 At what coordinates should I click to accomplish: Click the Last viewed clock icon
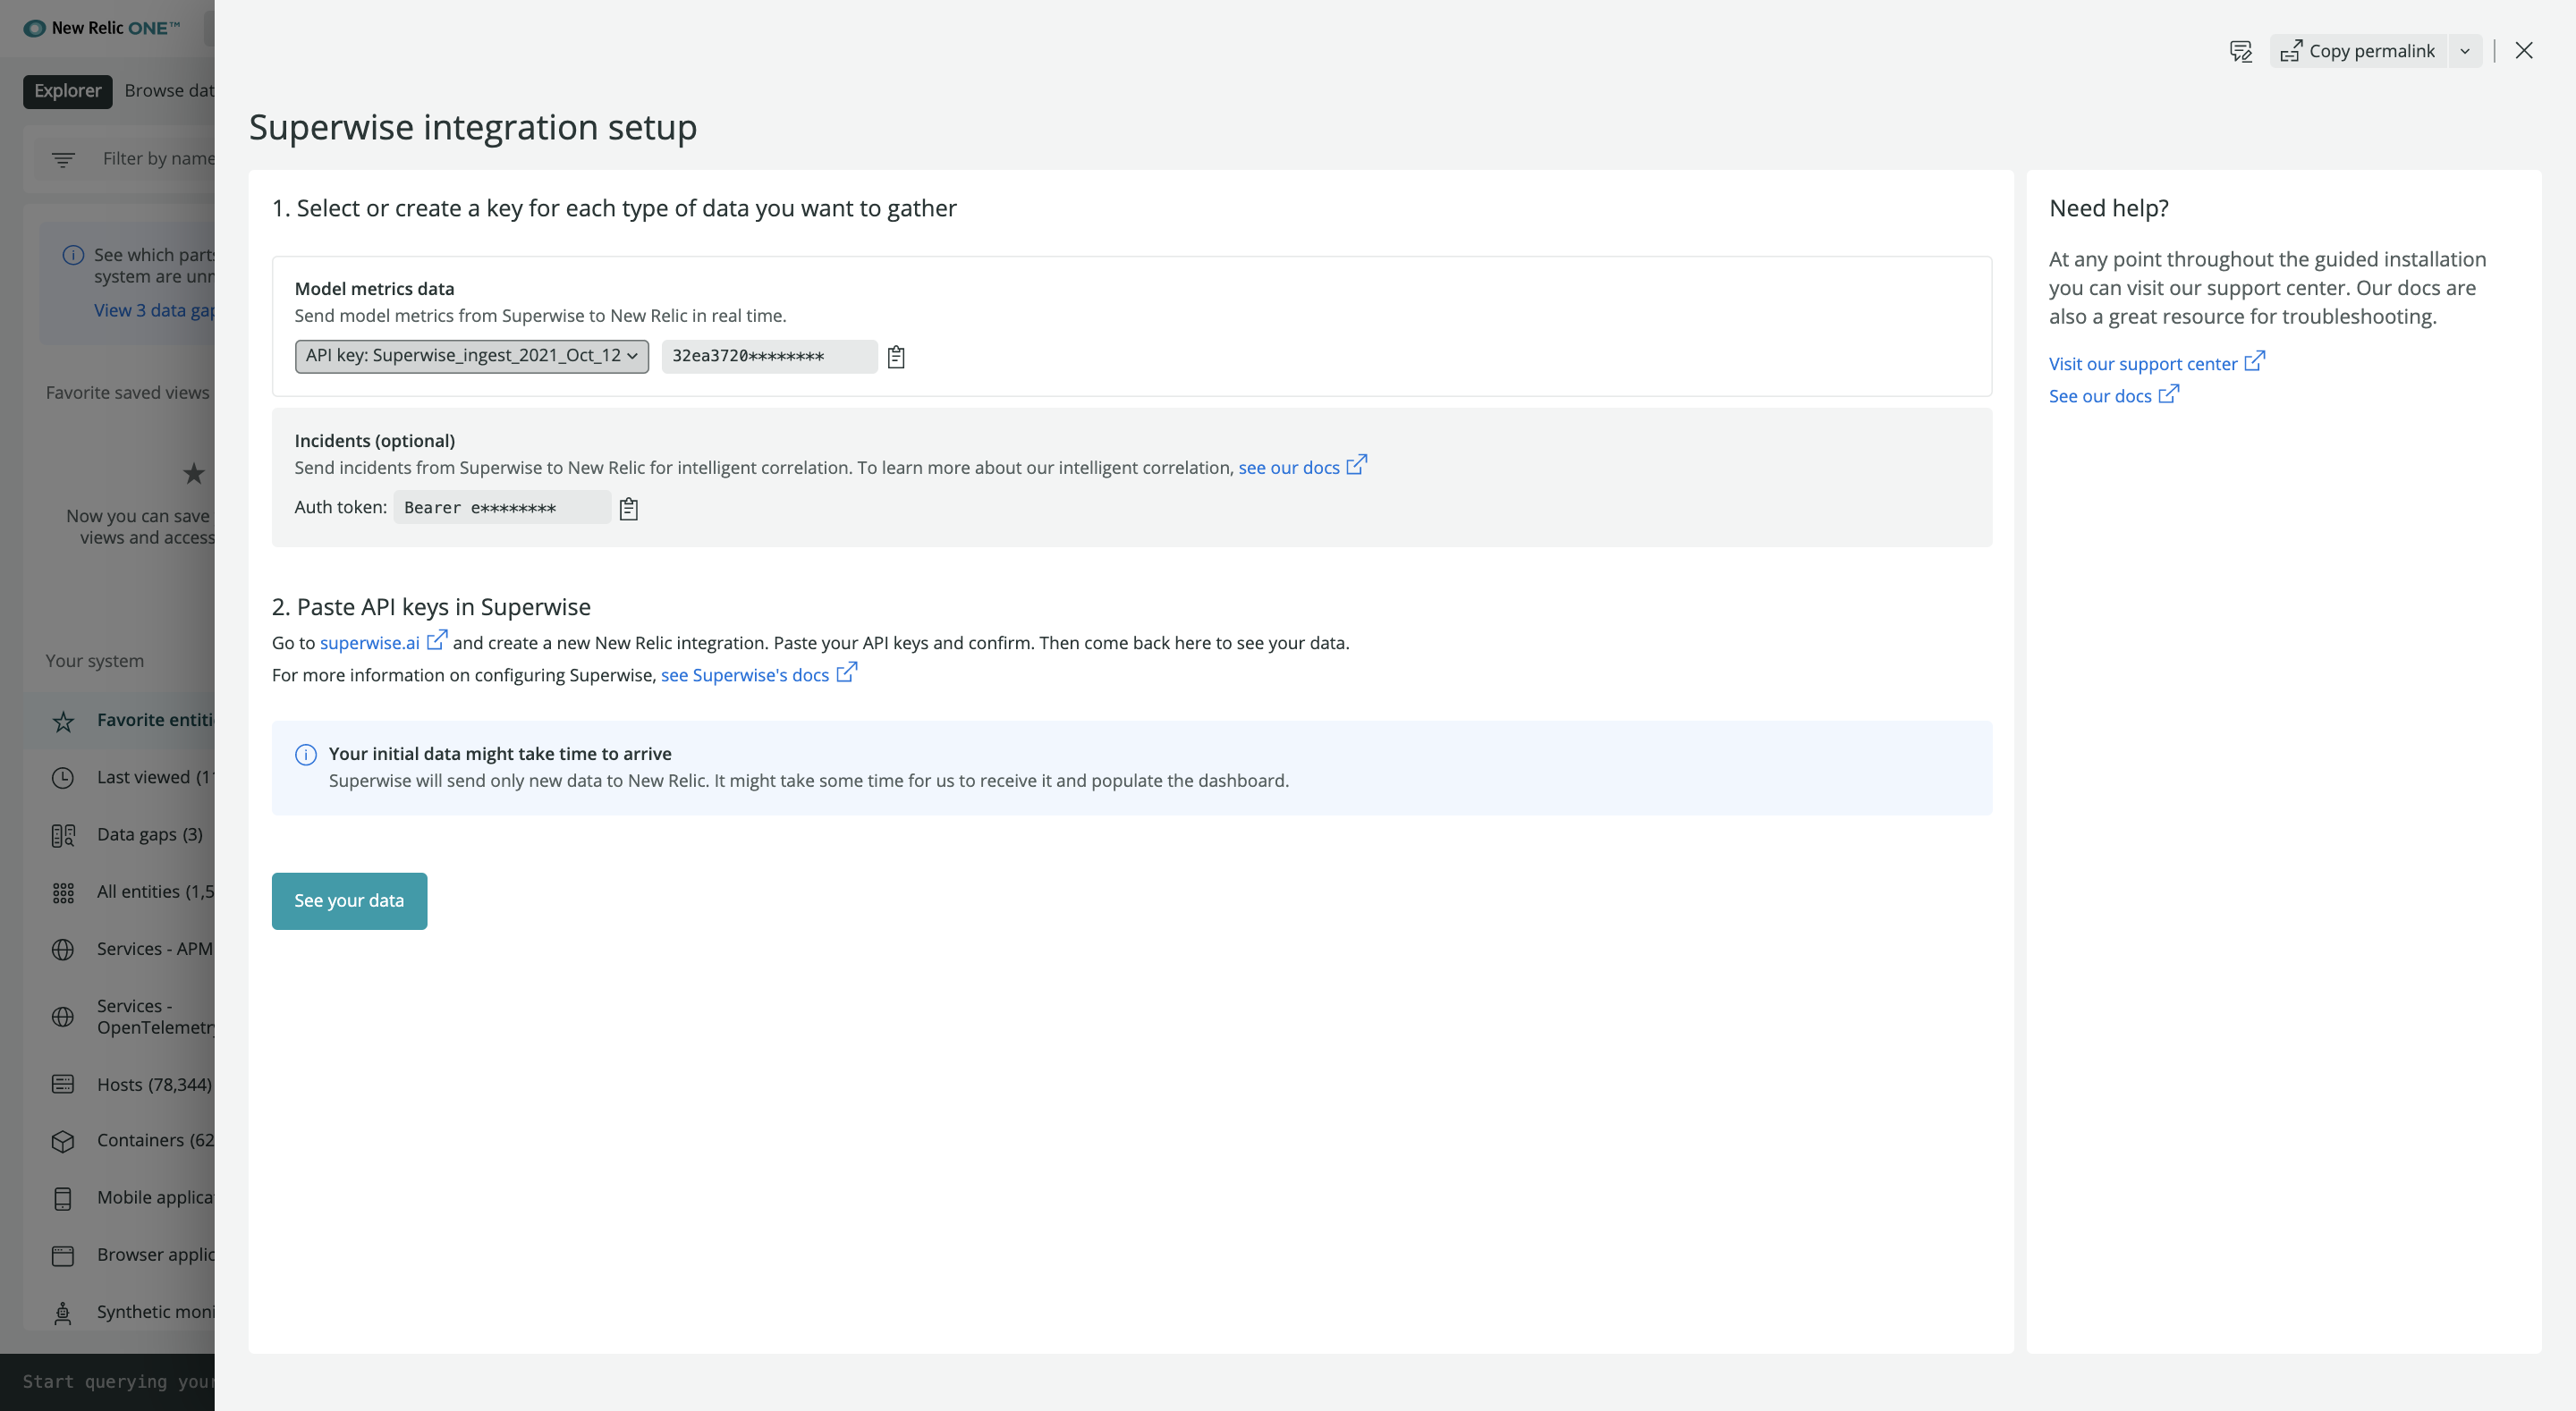(x=63, y=778)
